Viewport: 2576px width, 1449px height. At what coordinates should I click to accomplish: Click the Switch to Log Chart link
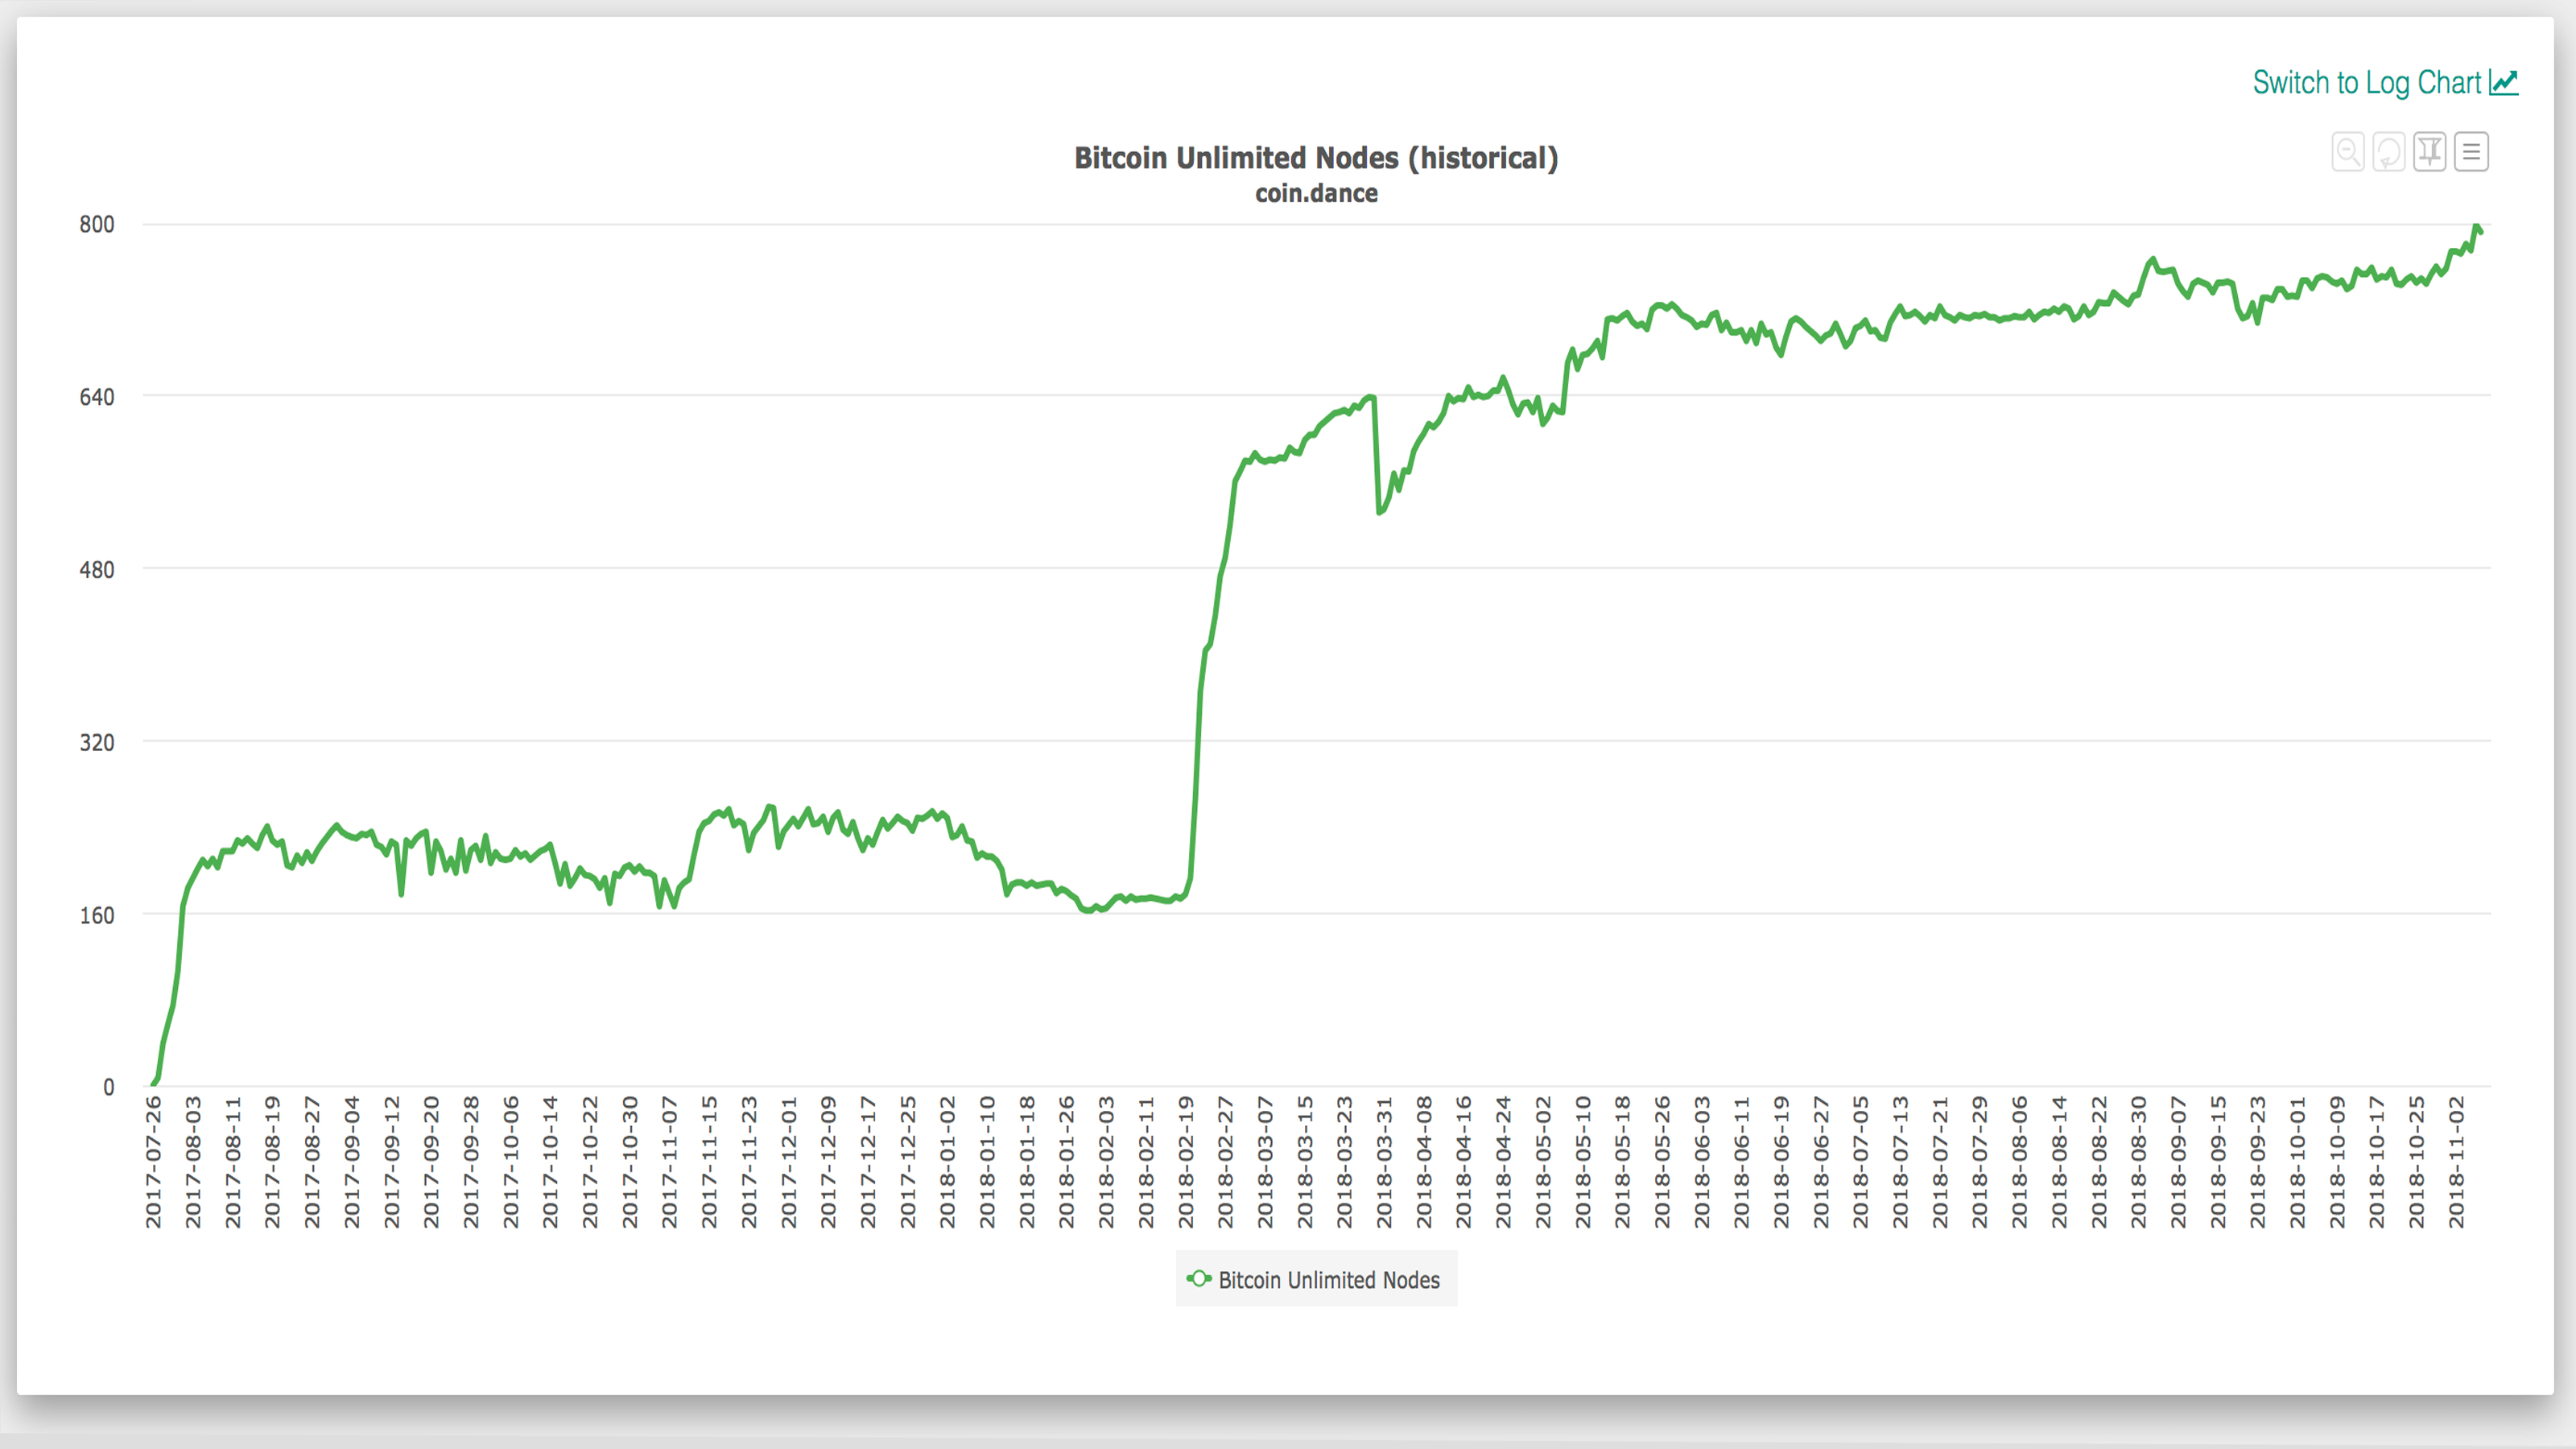2385,82
